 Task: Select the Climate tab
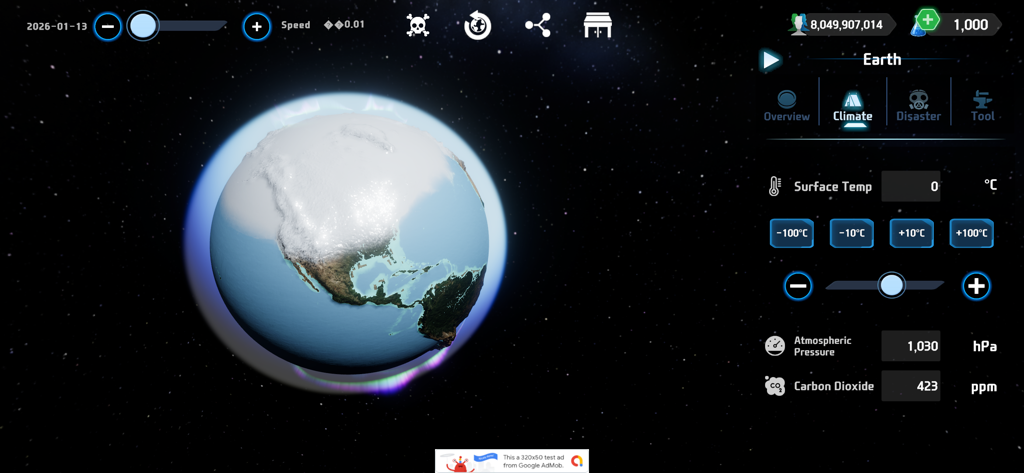pyautogui.click(x=852, y=108)
